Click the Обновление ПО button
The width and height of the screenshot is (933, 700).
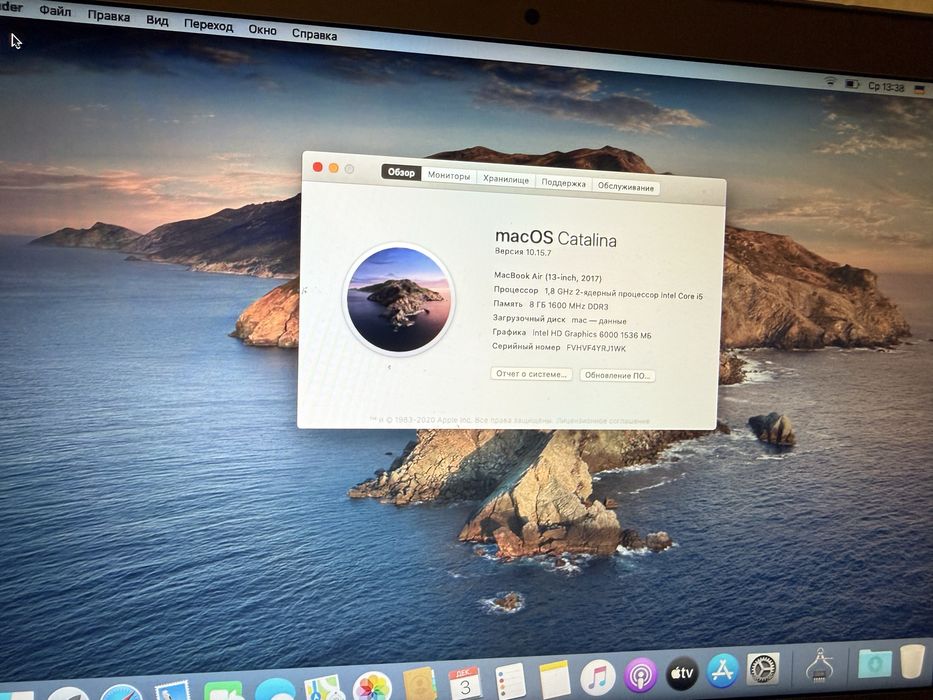[617, 376]
